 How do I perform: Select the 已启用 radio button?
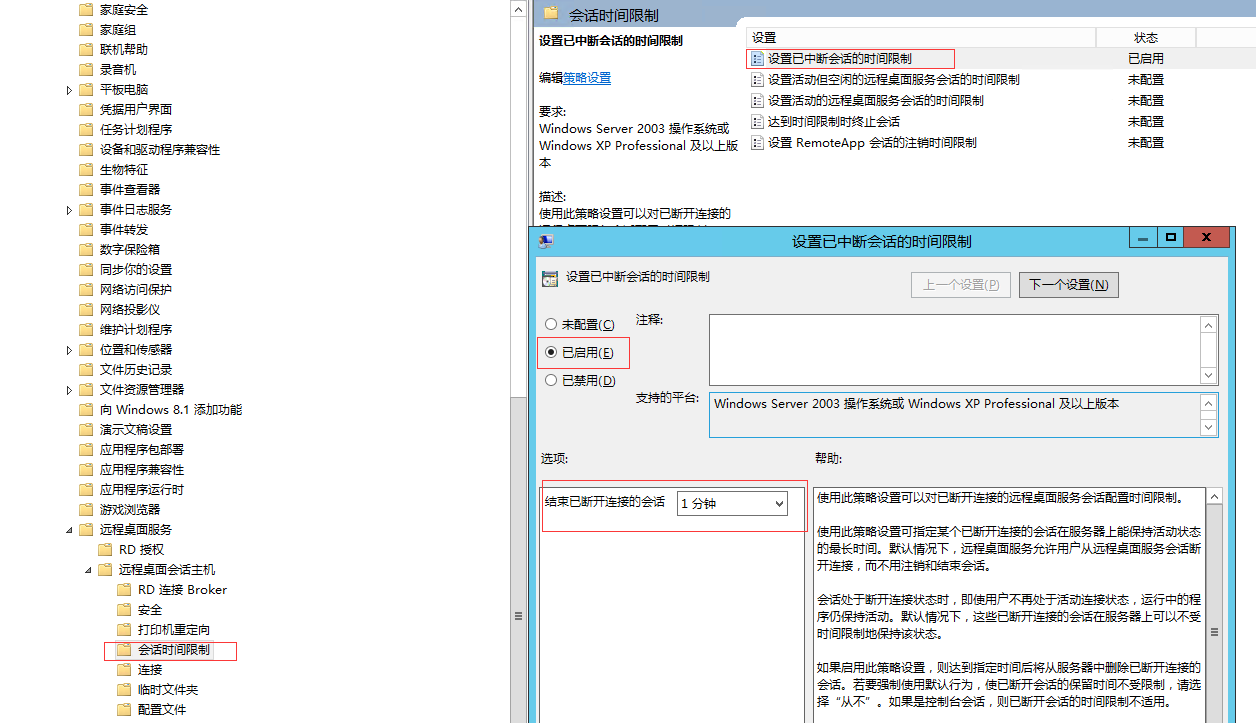pyautogui.click(x=551, y=352)
